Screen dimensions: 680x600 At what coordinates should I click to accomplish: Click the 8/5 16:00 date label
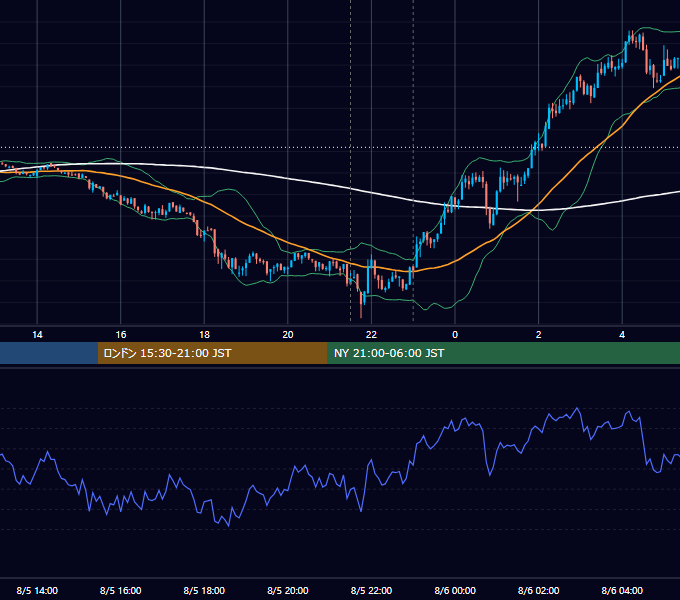click(x=121, y=591)
